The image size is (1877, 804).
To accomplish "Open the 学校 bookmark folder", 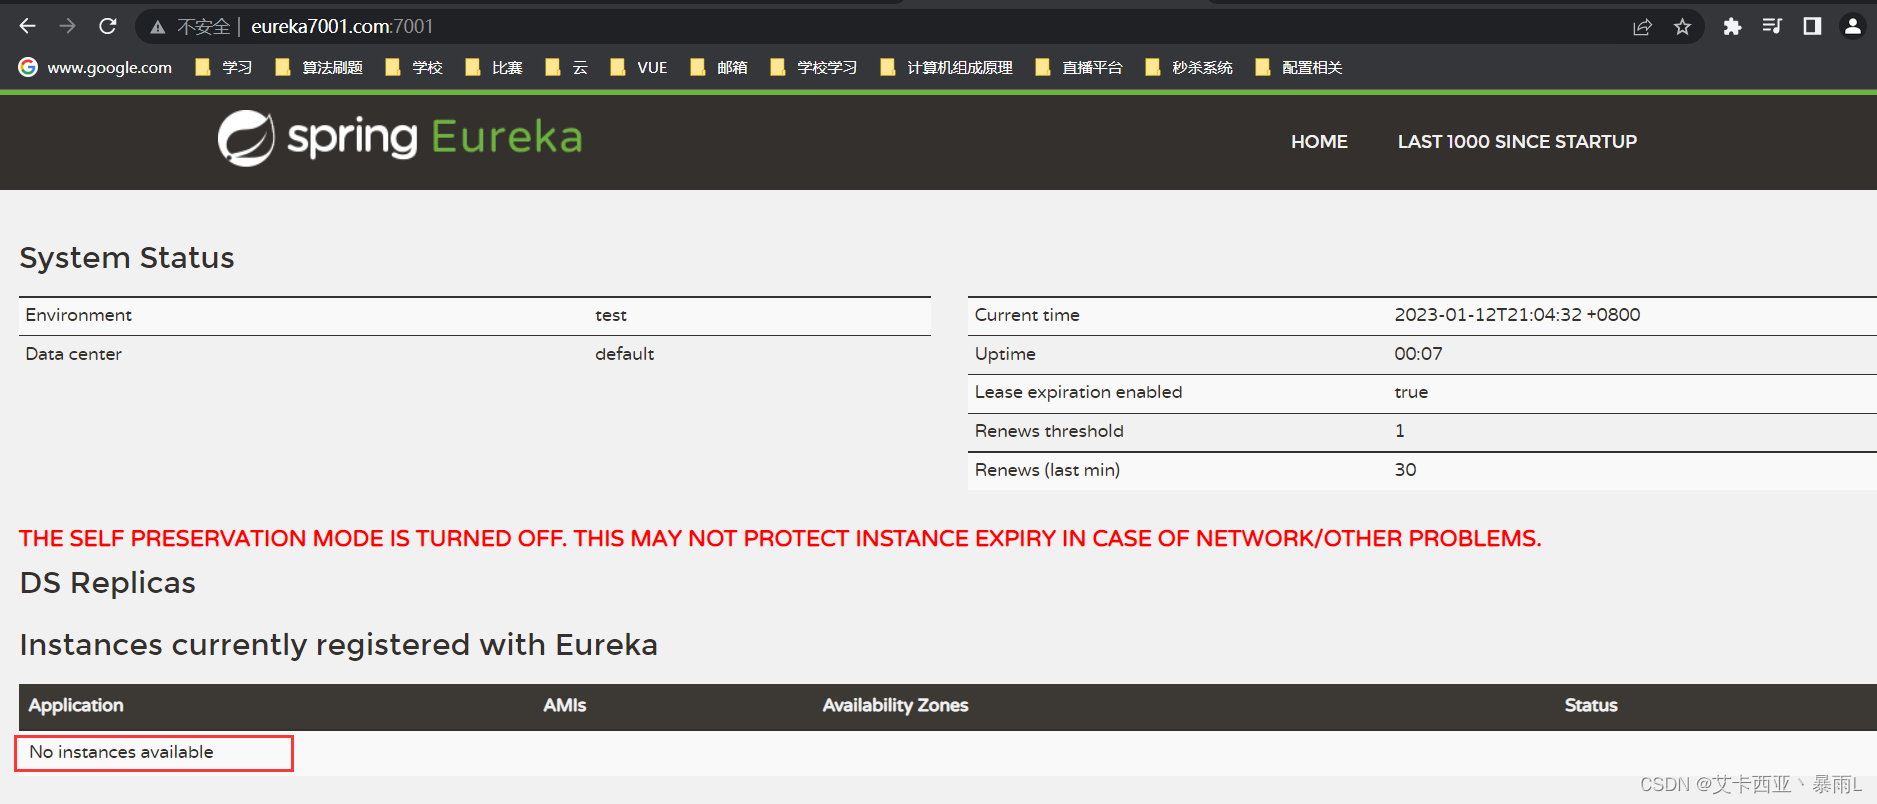I will pos(413,67).
